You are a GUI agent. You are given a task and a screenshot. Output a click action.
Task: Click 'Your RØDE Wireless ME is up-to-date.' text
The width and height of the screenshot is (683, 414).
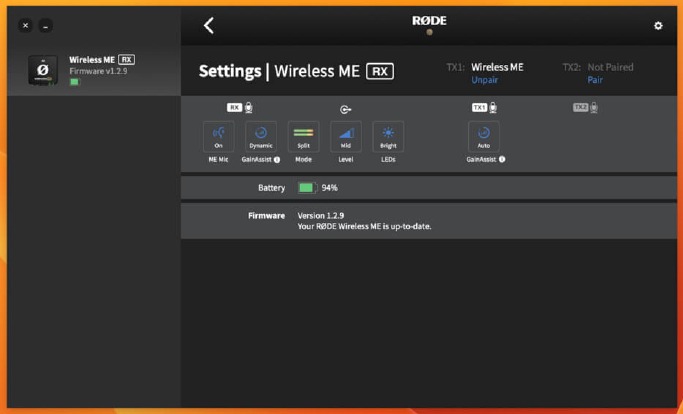[364, 226]
